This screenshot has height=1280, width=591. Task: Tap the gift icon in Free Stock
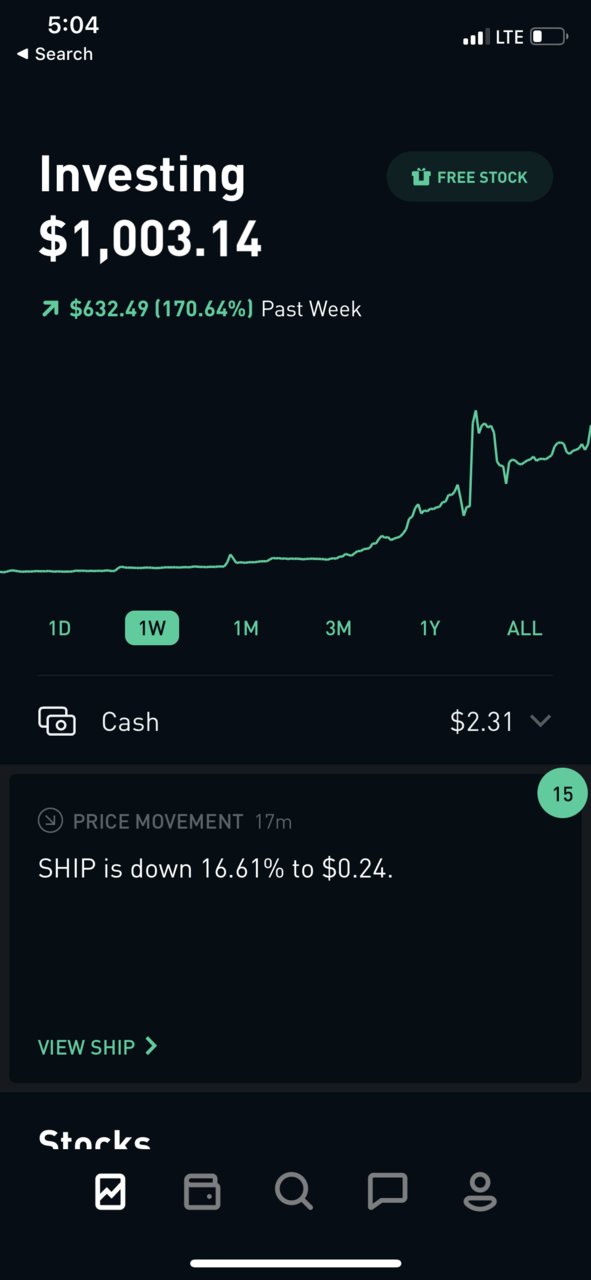pos(421,177)
